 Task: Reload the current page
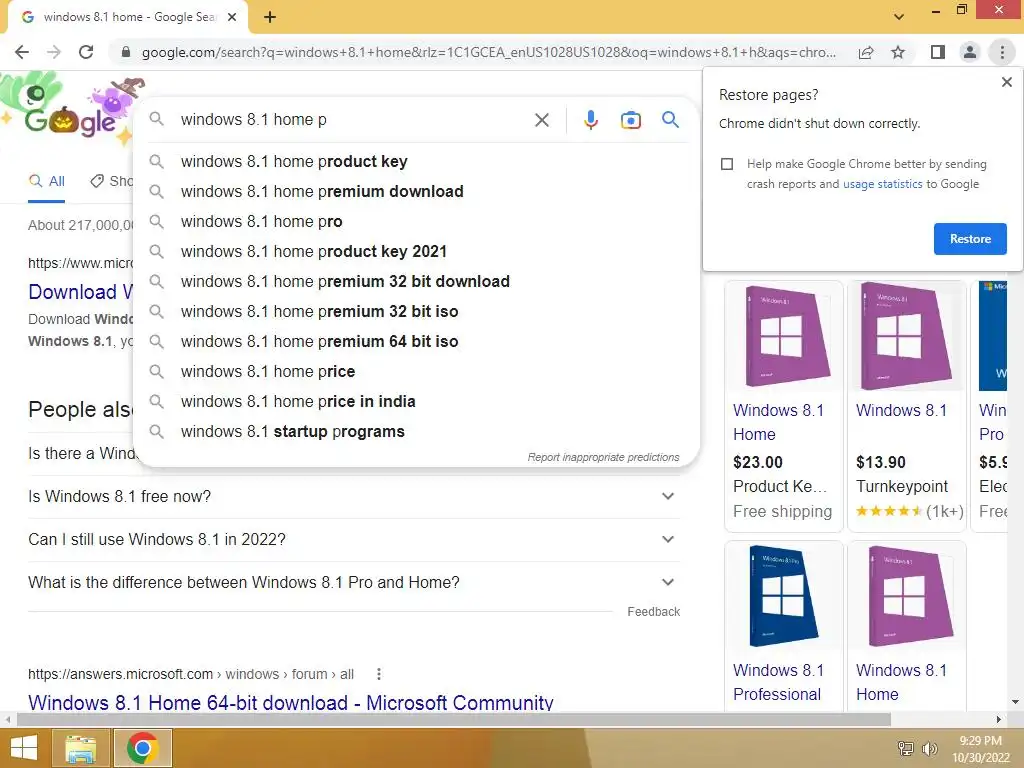(86, 52)
